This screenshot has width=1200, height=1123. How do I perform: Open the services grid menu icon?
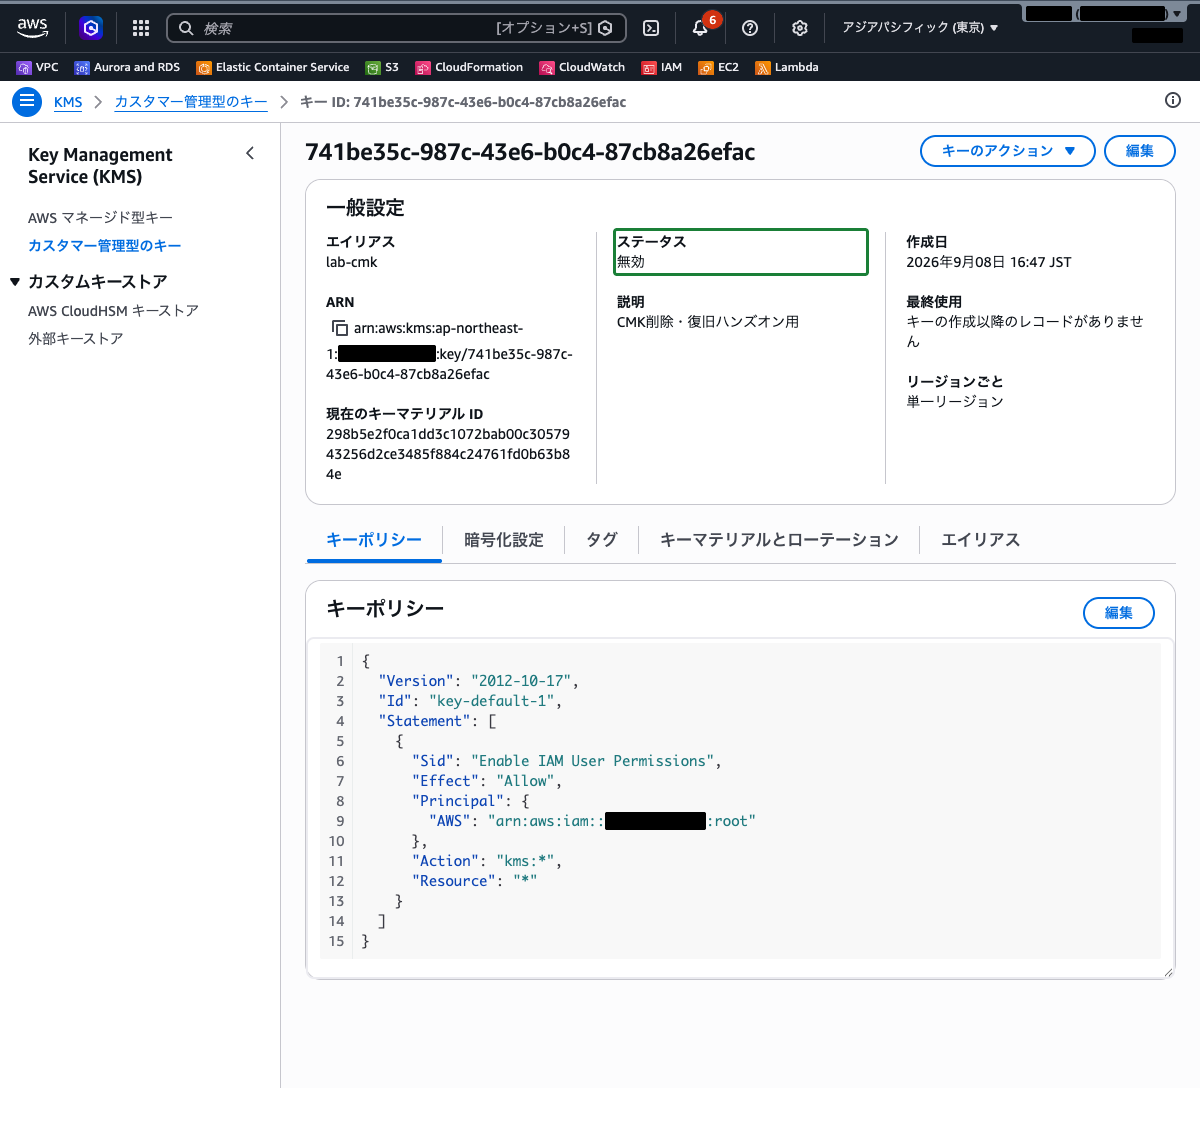[x=141, y=28]
